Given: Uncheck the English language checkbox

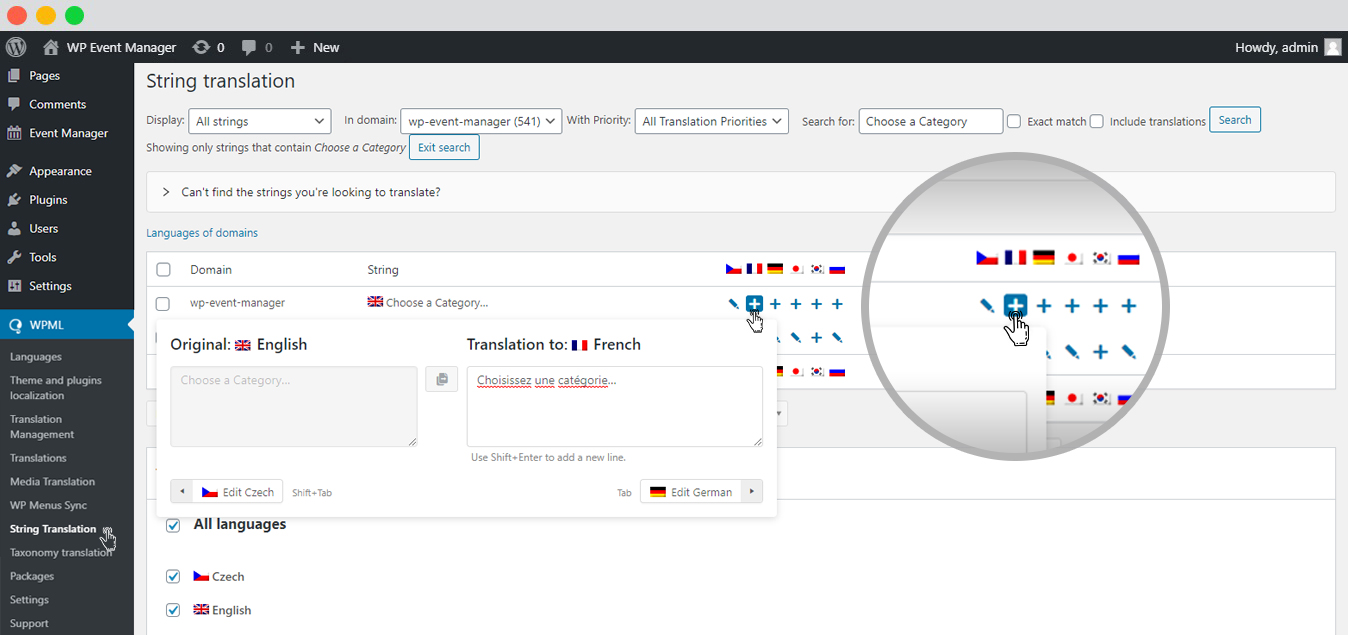Looking at the screenshot, I should 173,610.
